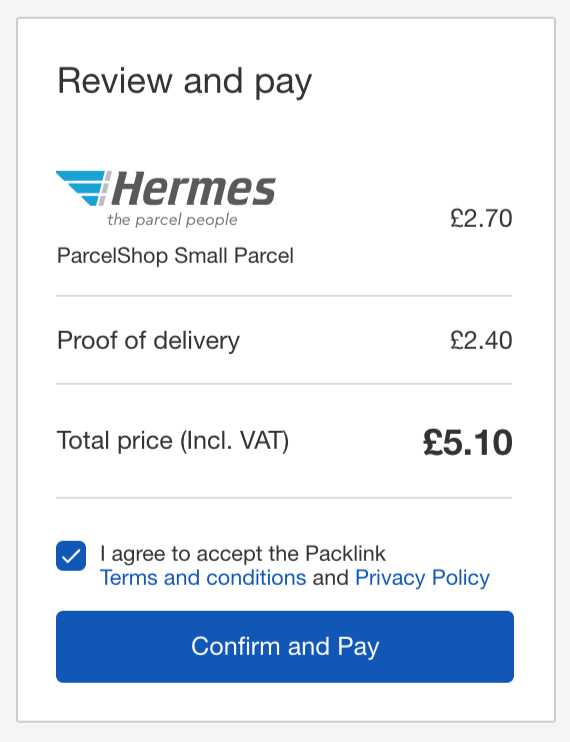Untick the Packlink terms agreement checkbox
The image size is (570, 742).
pyautogui.click(x=71, y=556)
